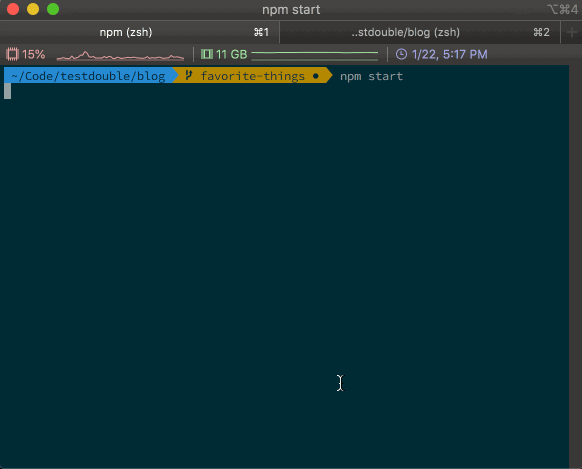582x469 pixels.
Task: Click the git branch icon in the prompt
Action: tap(189, 75)
